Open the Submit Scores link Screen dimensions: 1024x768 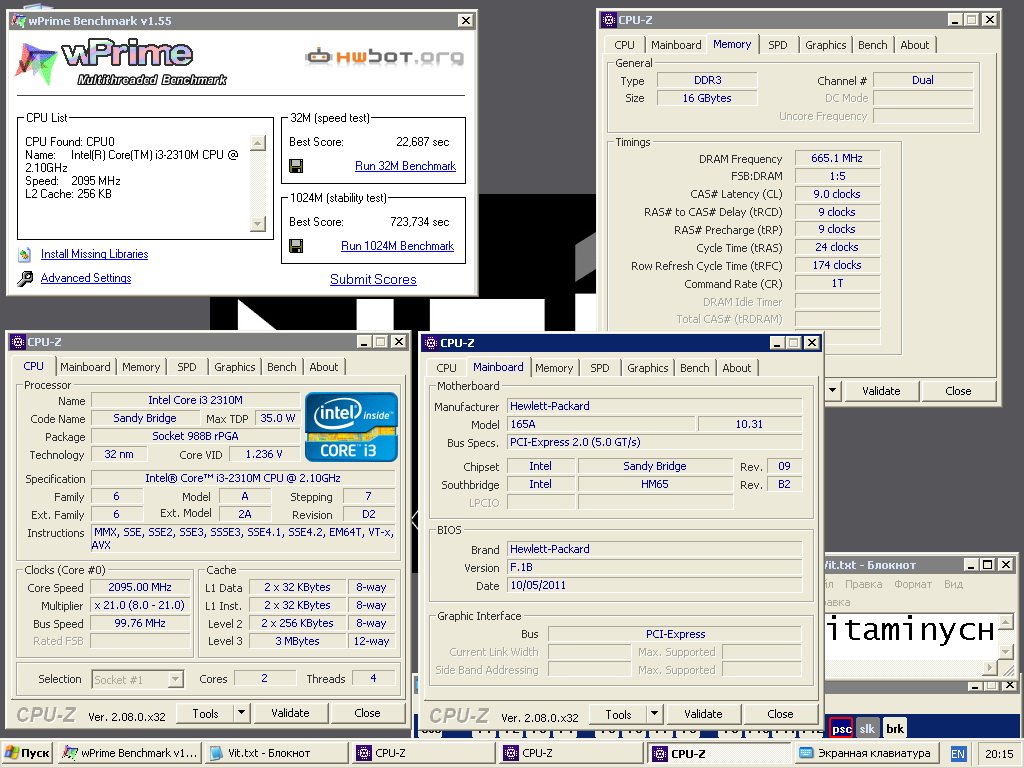(x=373, y=280)
